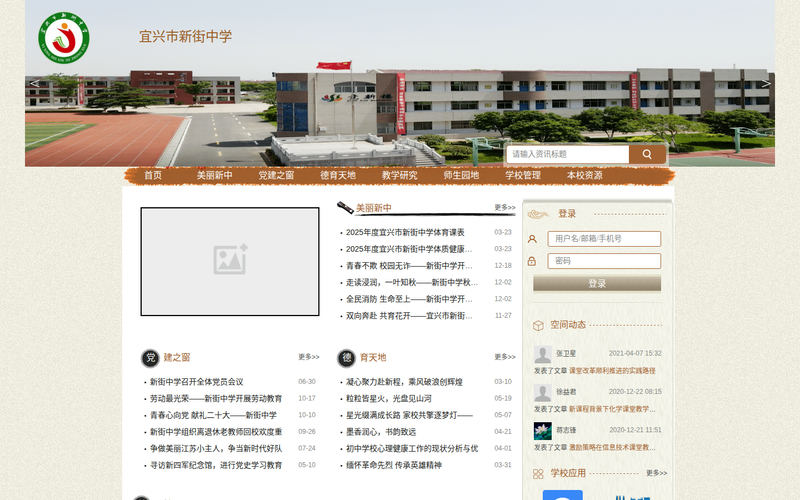
Task: Open 2025年度宜兴市新街中学体育课表 article
Action: [405, 233]
